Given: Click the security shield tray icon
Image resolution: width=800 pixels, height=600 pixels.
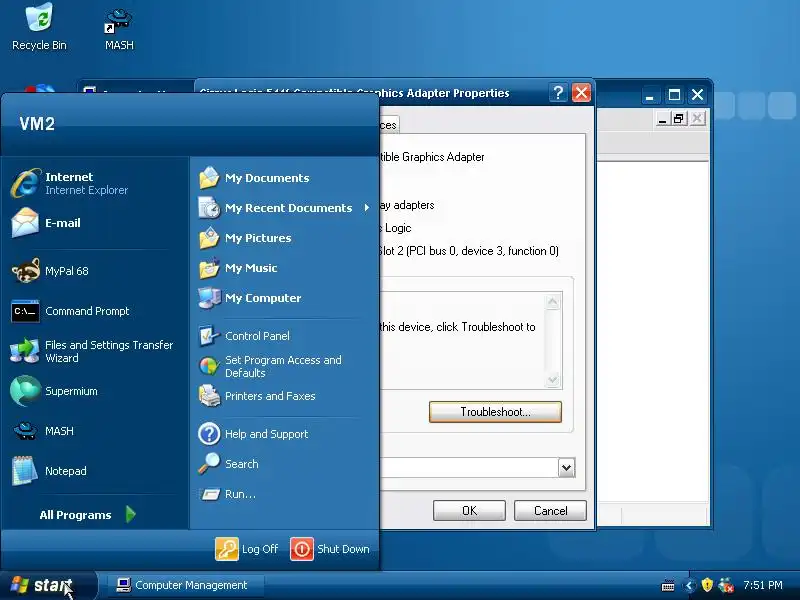Looking at the screenshot, I should pyautogui.click(x=707, y=585).
